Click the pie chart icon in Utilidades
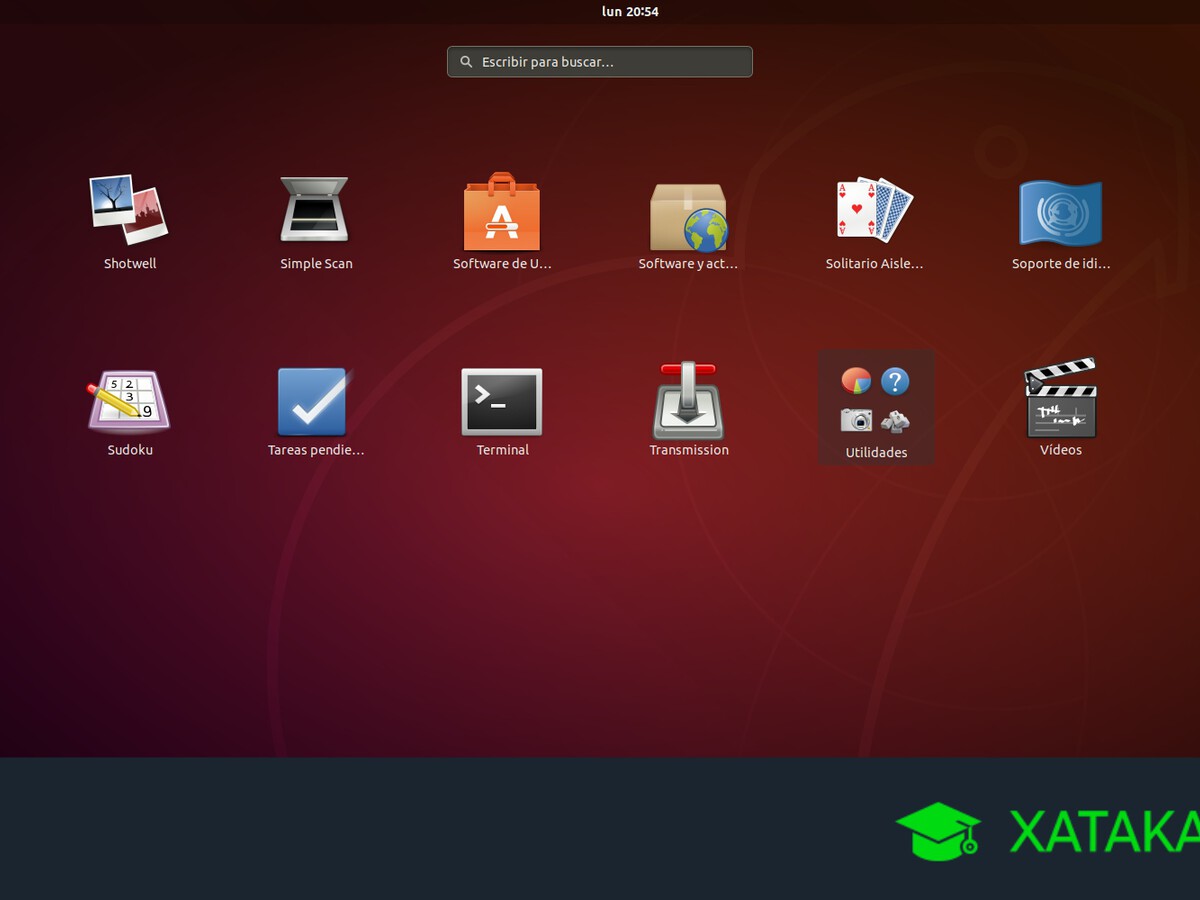Image resolution: width=1200 pixels, height=900 pixels. coord(856,381)
